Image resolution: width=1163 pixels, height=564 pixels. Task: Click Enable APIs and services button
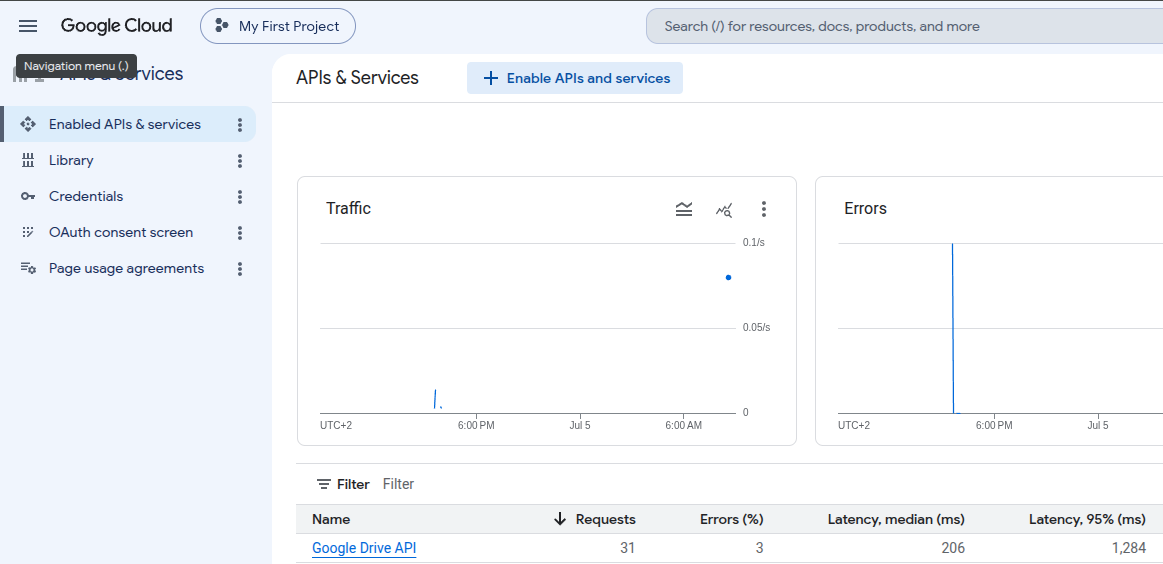tap(575, 78)
